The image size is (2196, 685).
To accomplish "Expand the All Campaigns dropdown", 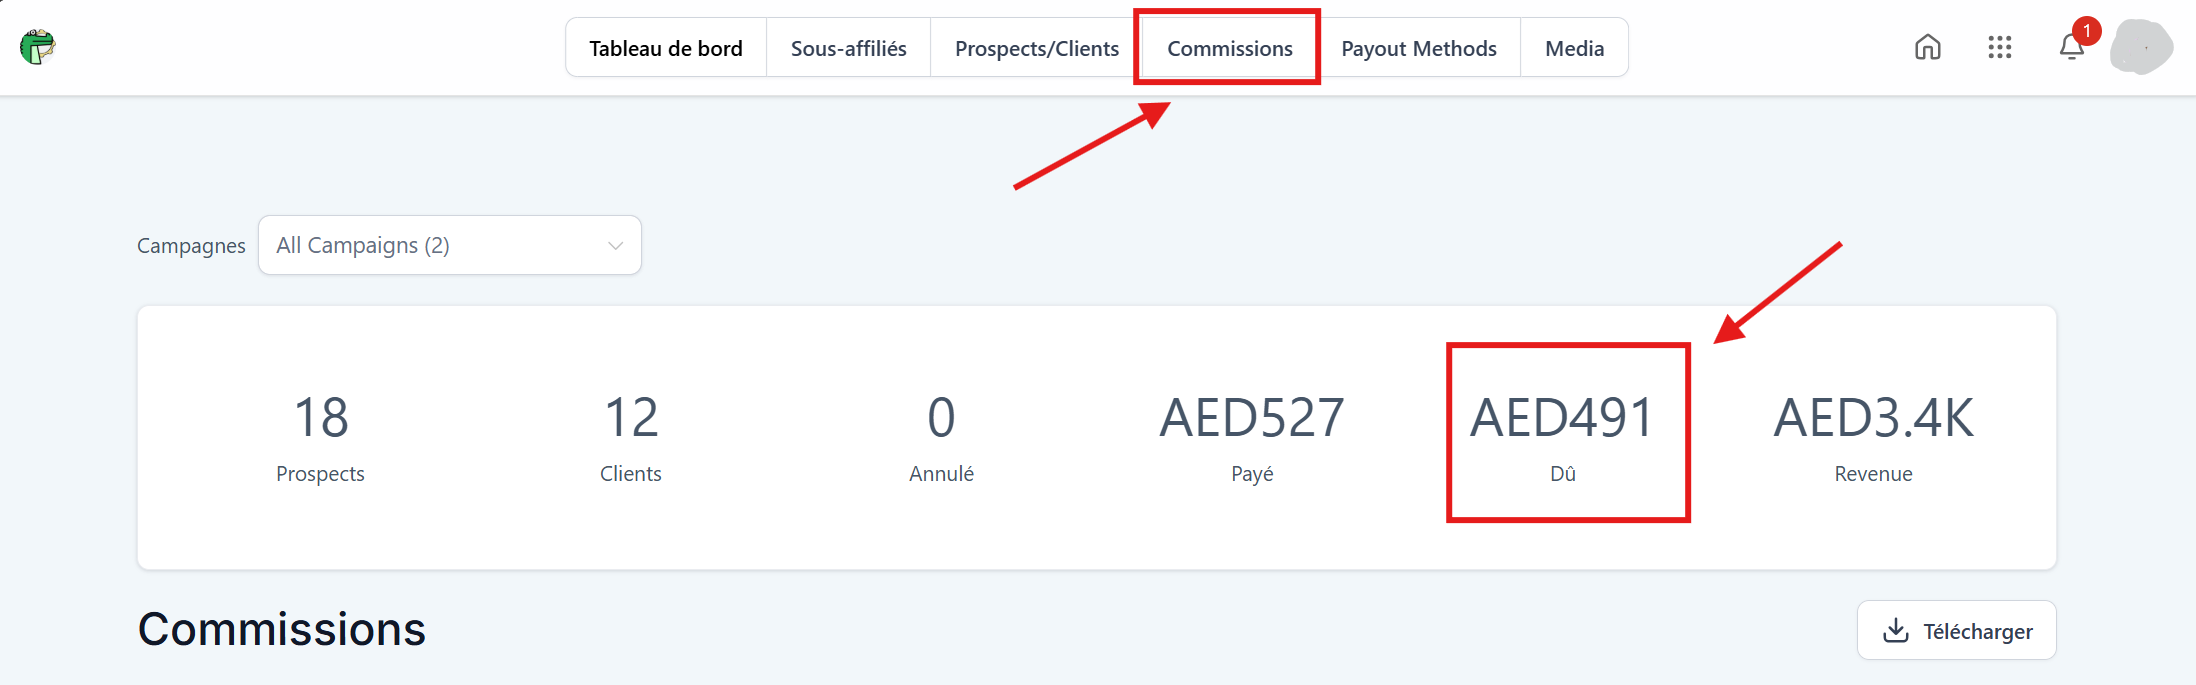I will tap(449, 245).
